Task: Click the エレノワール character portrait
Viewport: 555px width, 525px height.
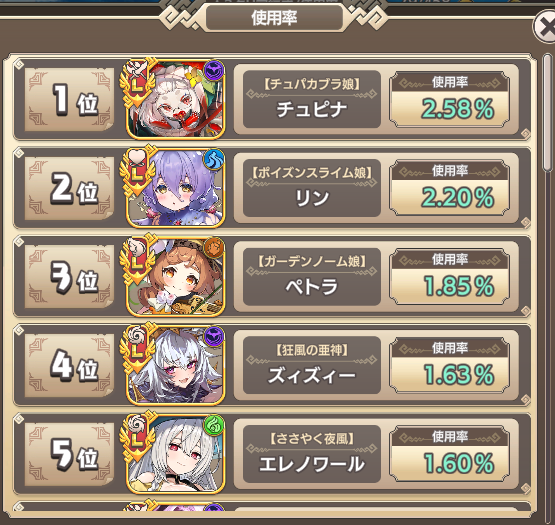Action: [x=175, y=454]
